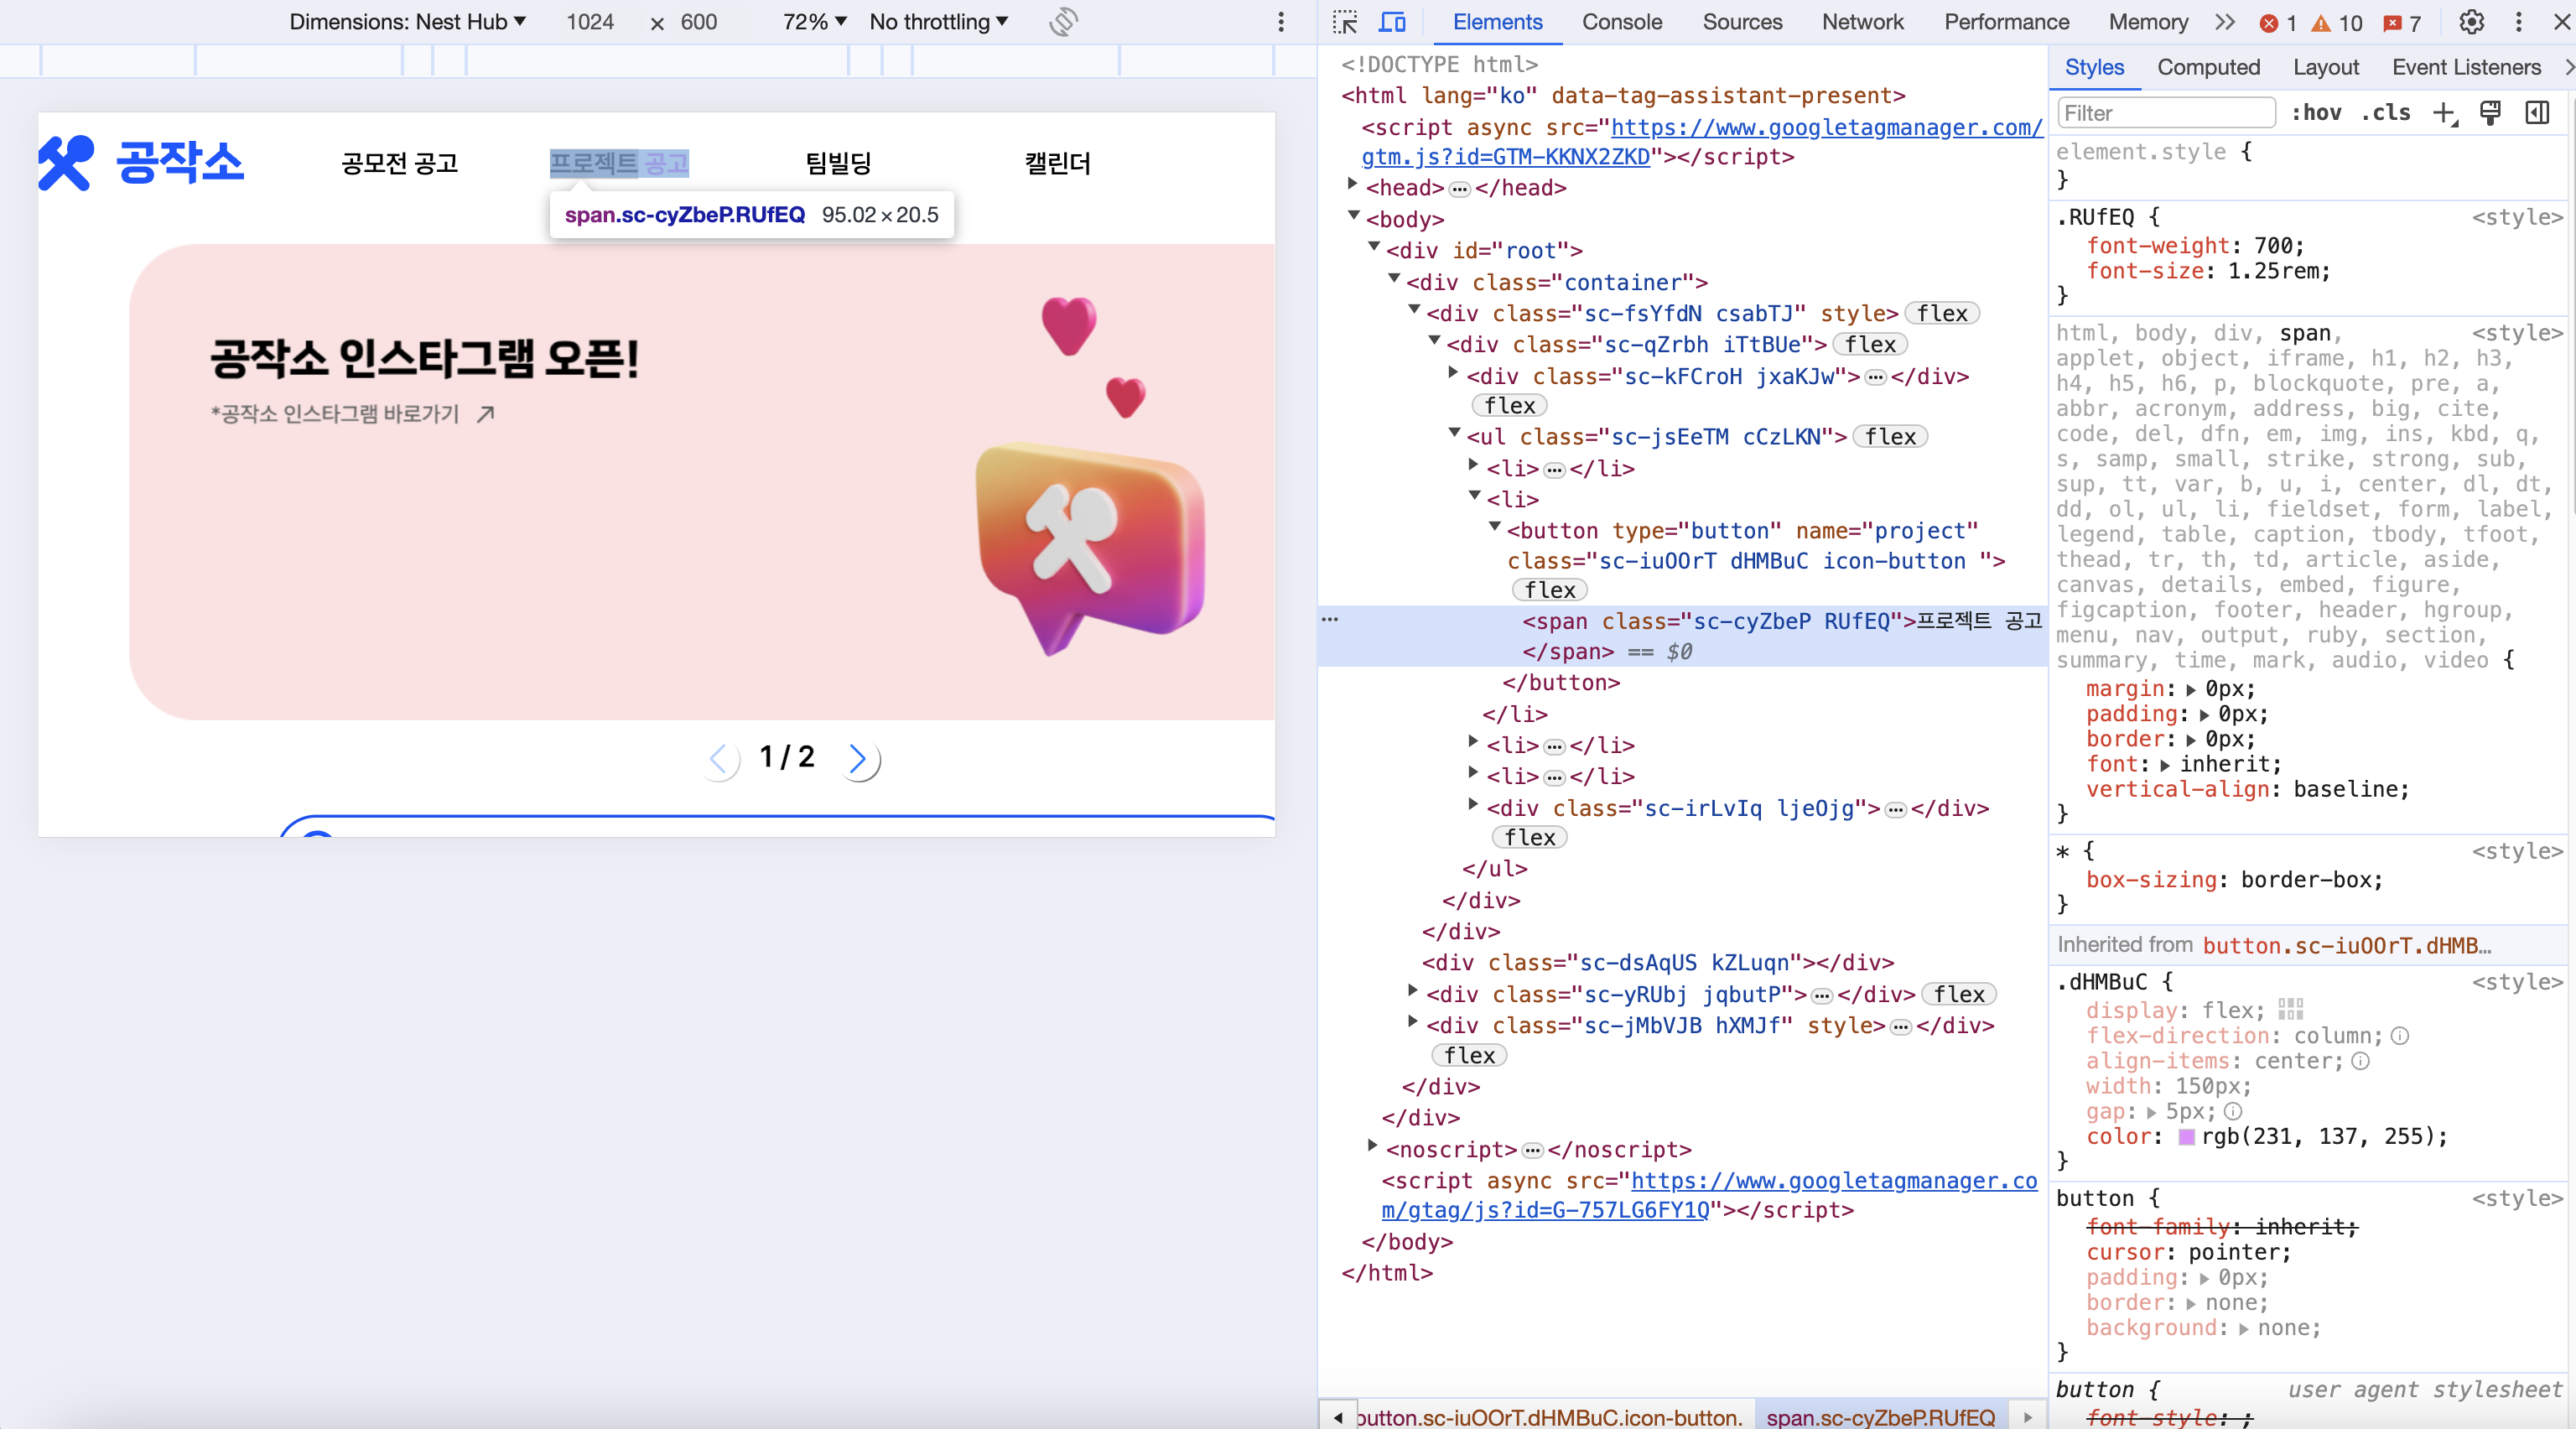
Task: Open the No throttling dropdown
Action: (x=938, y=22)
